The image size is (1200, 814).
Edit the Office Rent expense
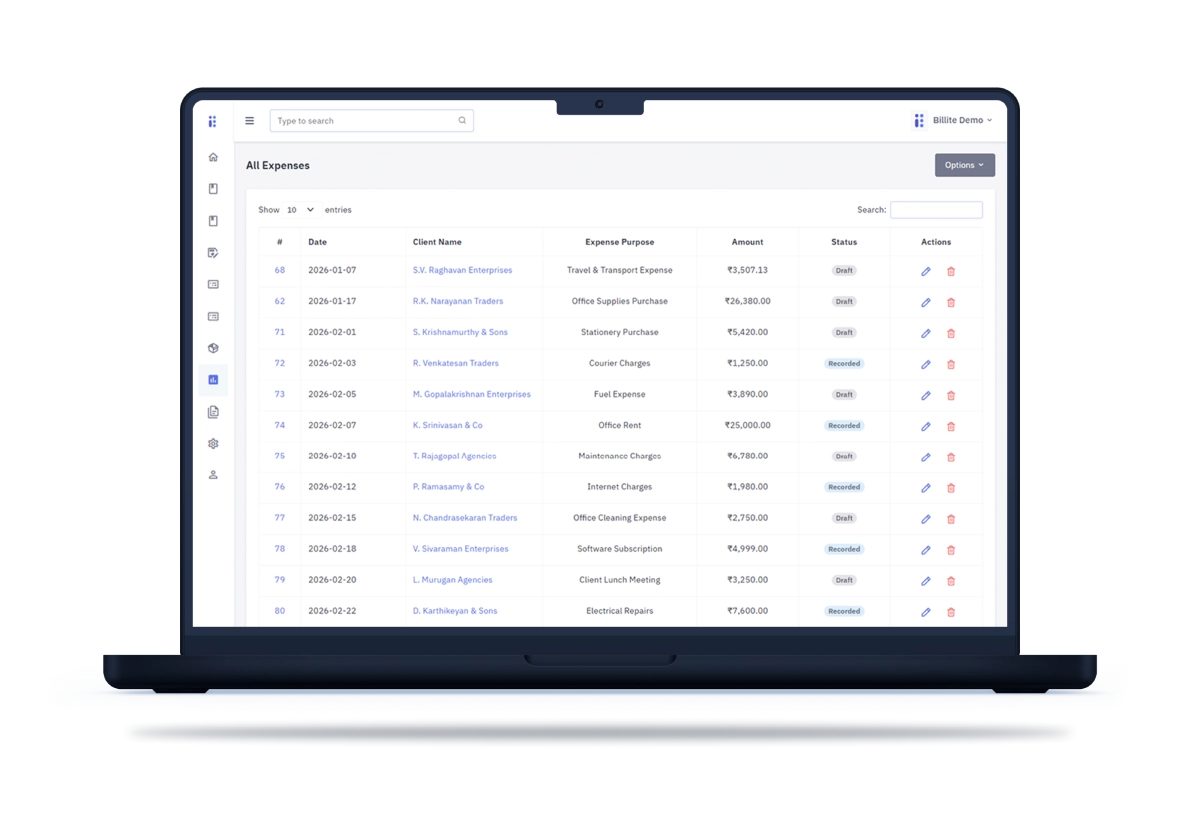click(926, 426)
